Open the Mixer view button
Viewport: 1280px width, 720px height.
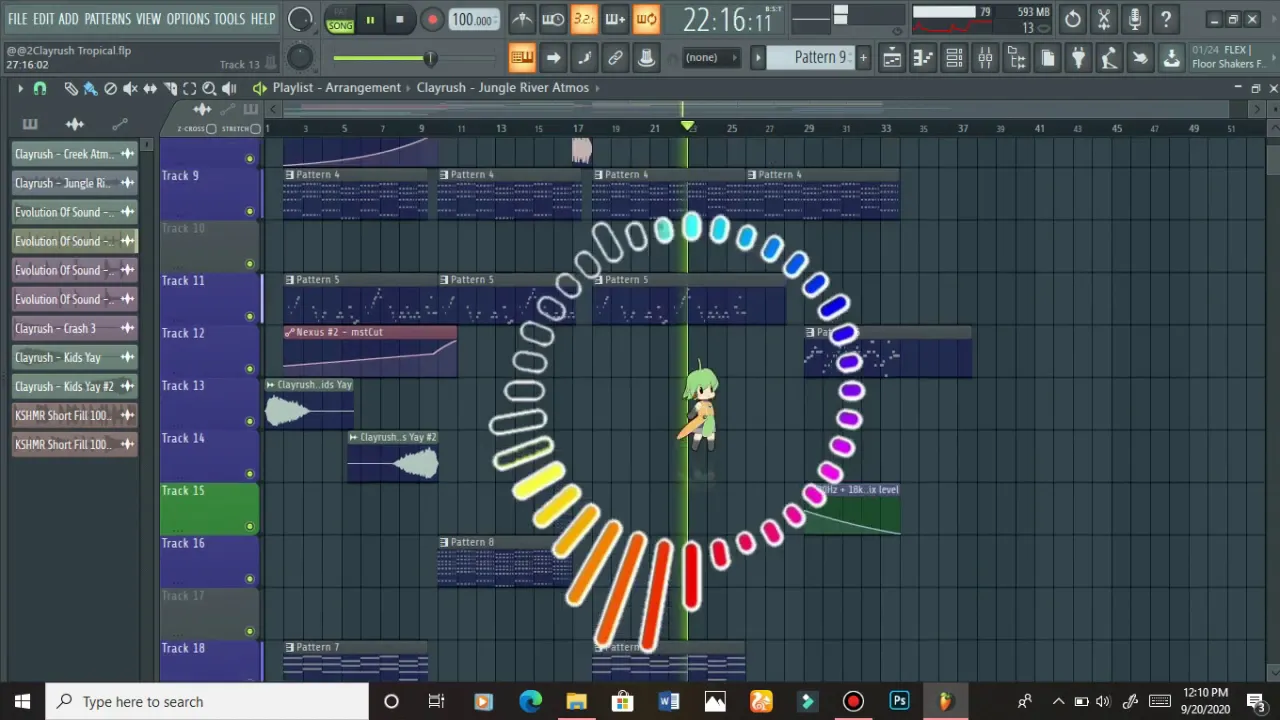coord(985,58)
